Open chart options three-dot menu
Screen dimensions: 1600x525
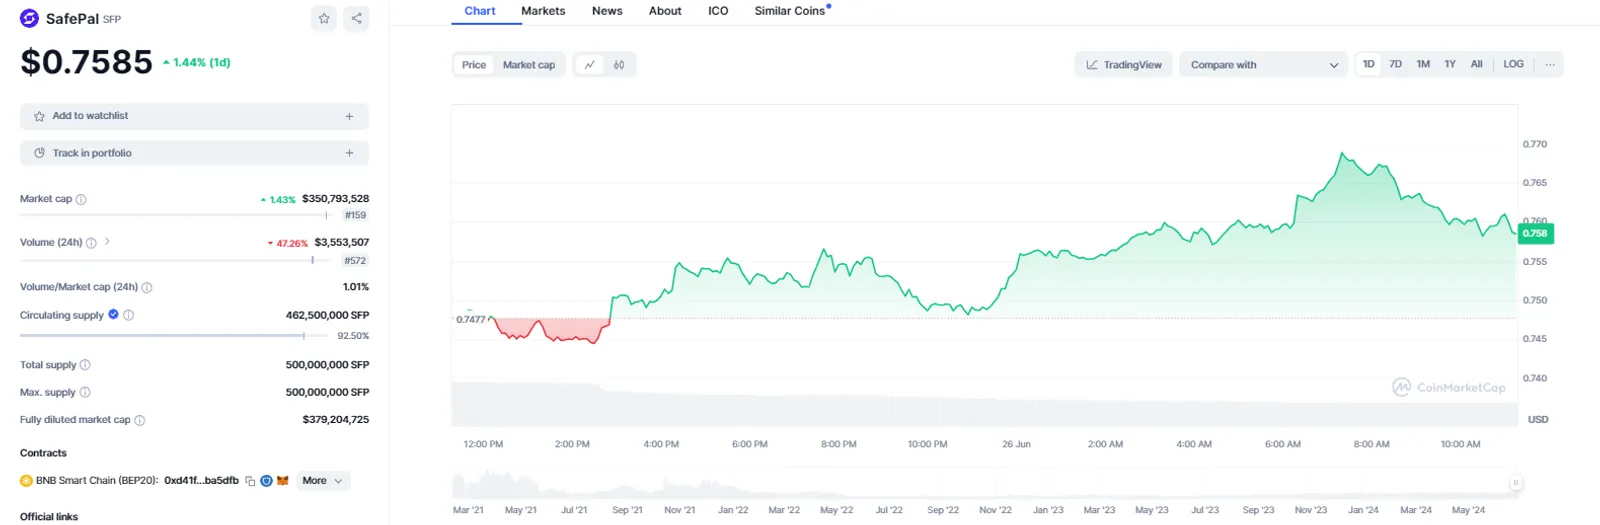(x=1550, y=65)
